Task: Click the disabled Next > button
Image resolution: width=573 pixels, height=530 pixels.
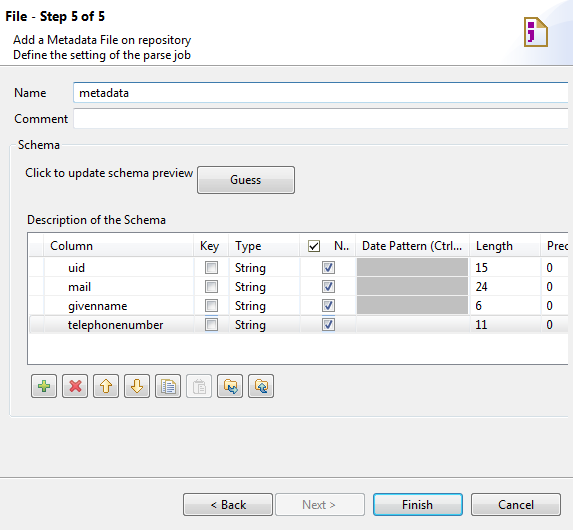Action: pyautogui.click(x=320, y=504)
